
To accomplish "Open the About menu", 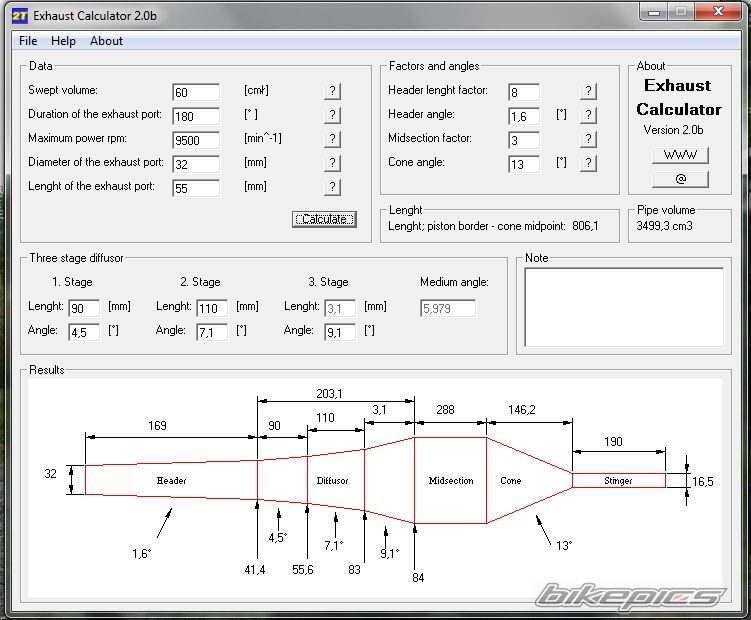I will (106, 41).
